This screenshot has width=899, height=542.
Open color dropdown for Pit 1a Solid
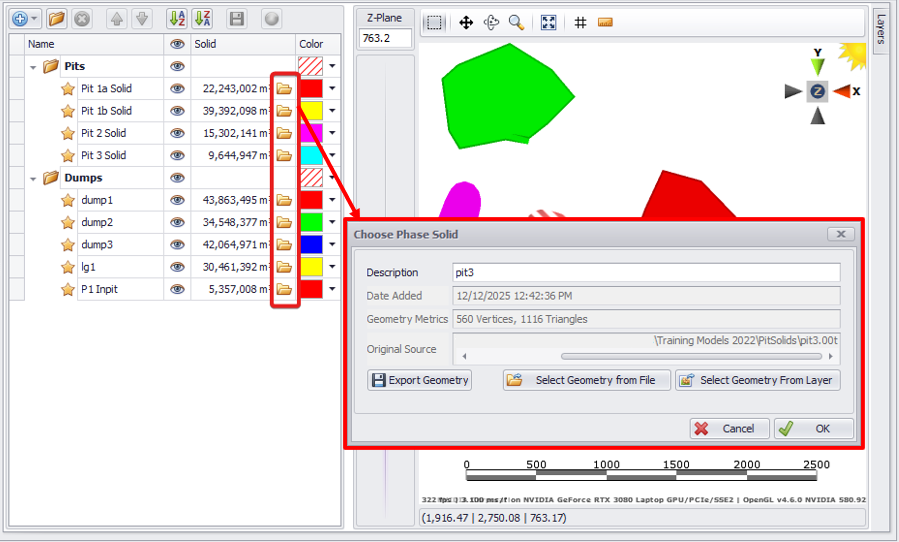click(x=332, y=89)
